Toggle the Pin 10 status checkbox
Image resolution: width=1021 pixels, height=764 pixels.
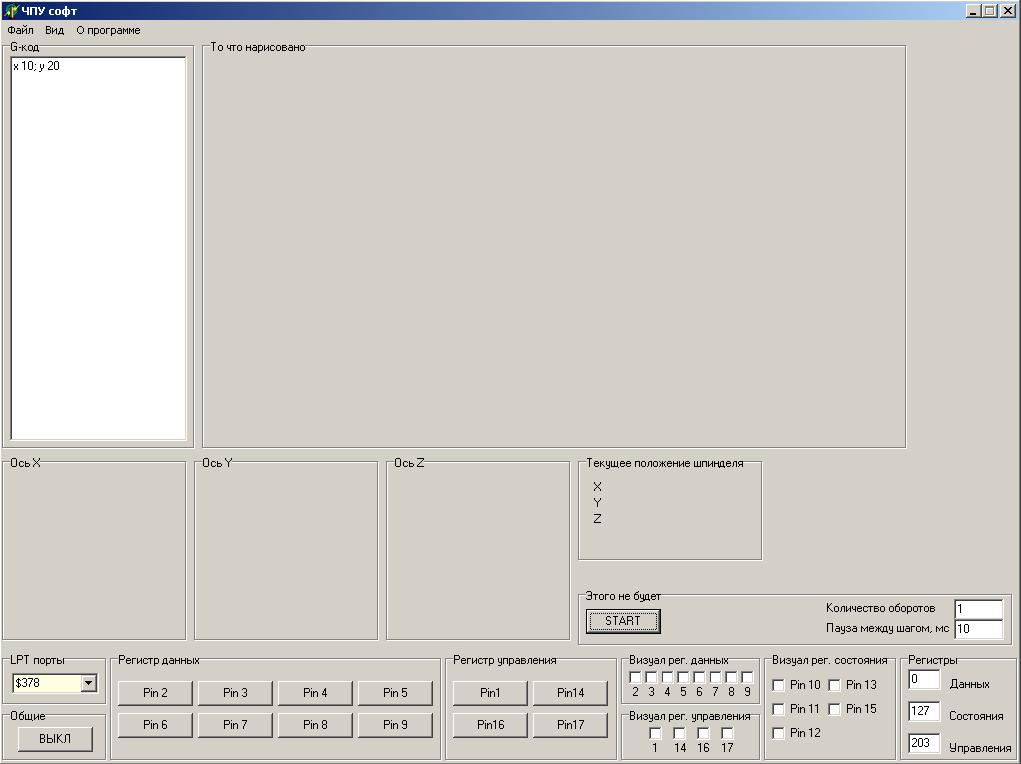[778, 685]
